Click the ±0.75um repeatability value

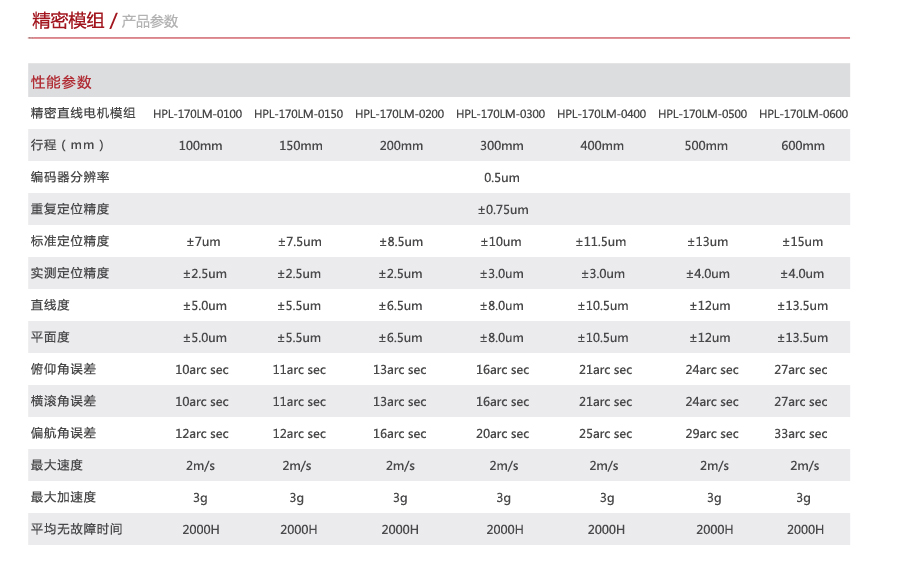point(503,210)
